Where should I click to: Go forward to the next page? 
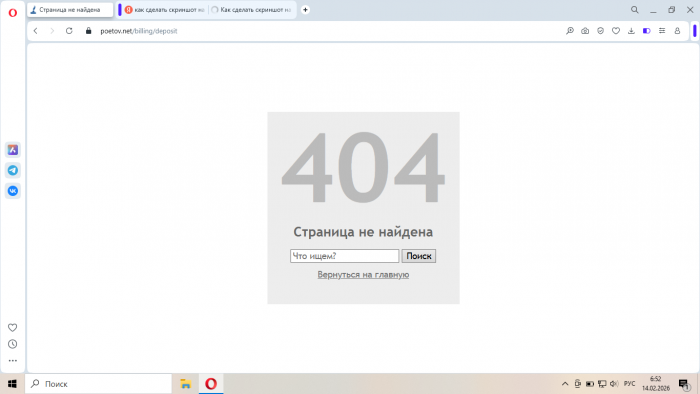[x=52, y=31]
